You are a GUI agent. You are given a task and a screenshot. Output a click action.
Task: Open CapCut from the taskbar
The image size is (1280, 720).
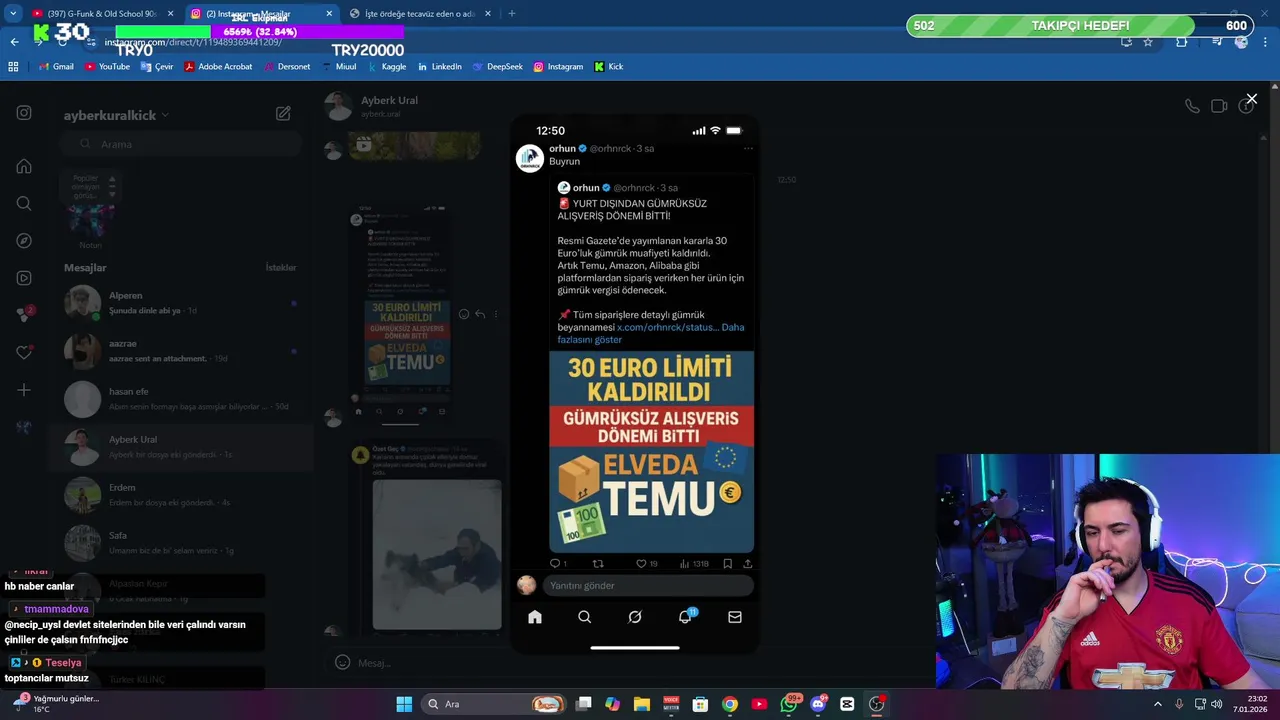(x=847, y=704)
